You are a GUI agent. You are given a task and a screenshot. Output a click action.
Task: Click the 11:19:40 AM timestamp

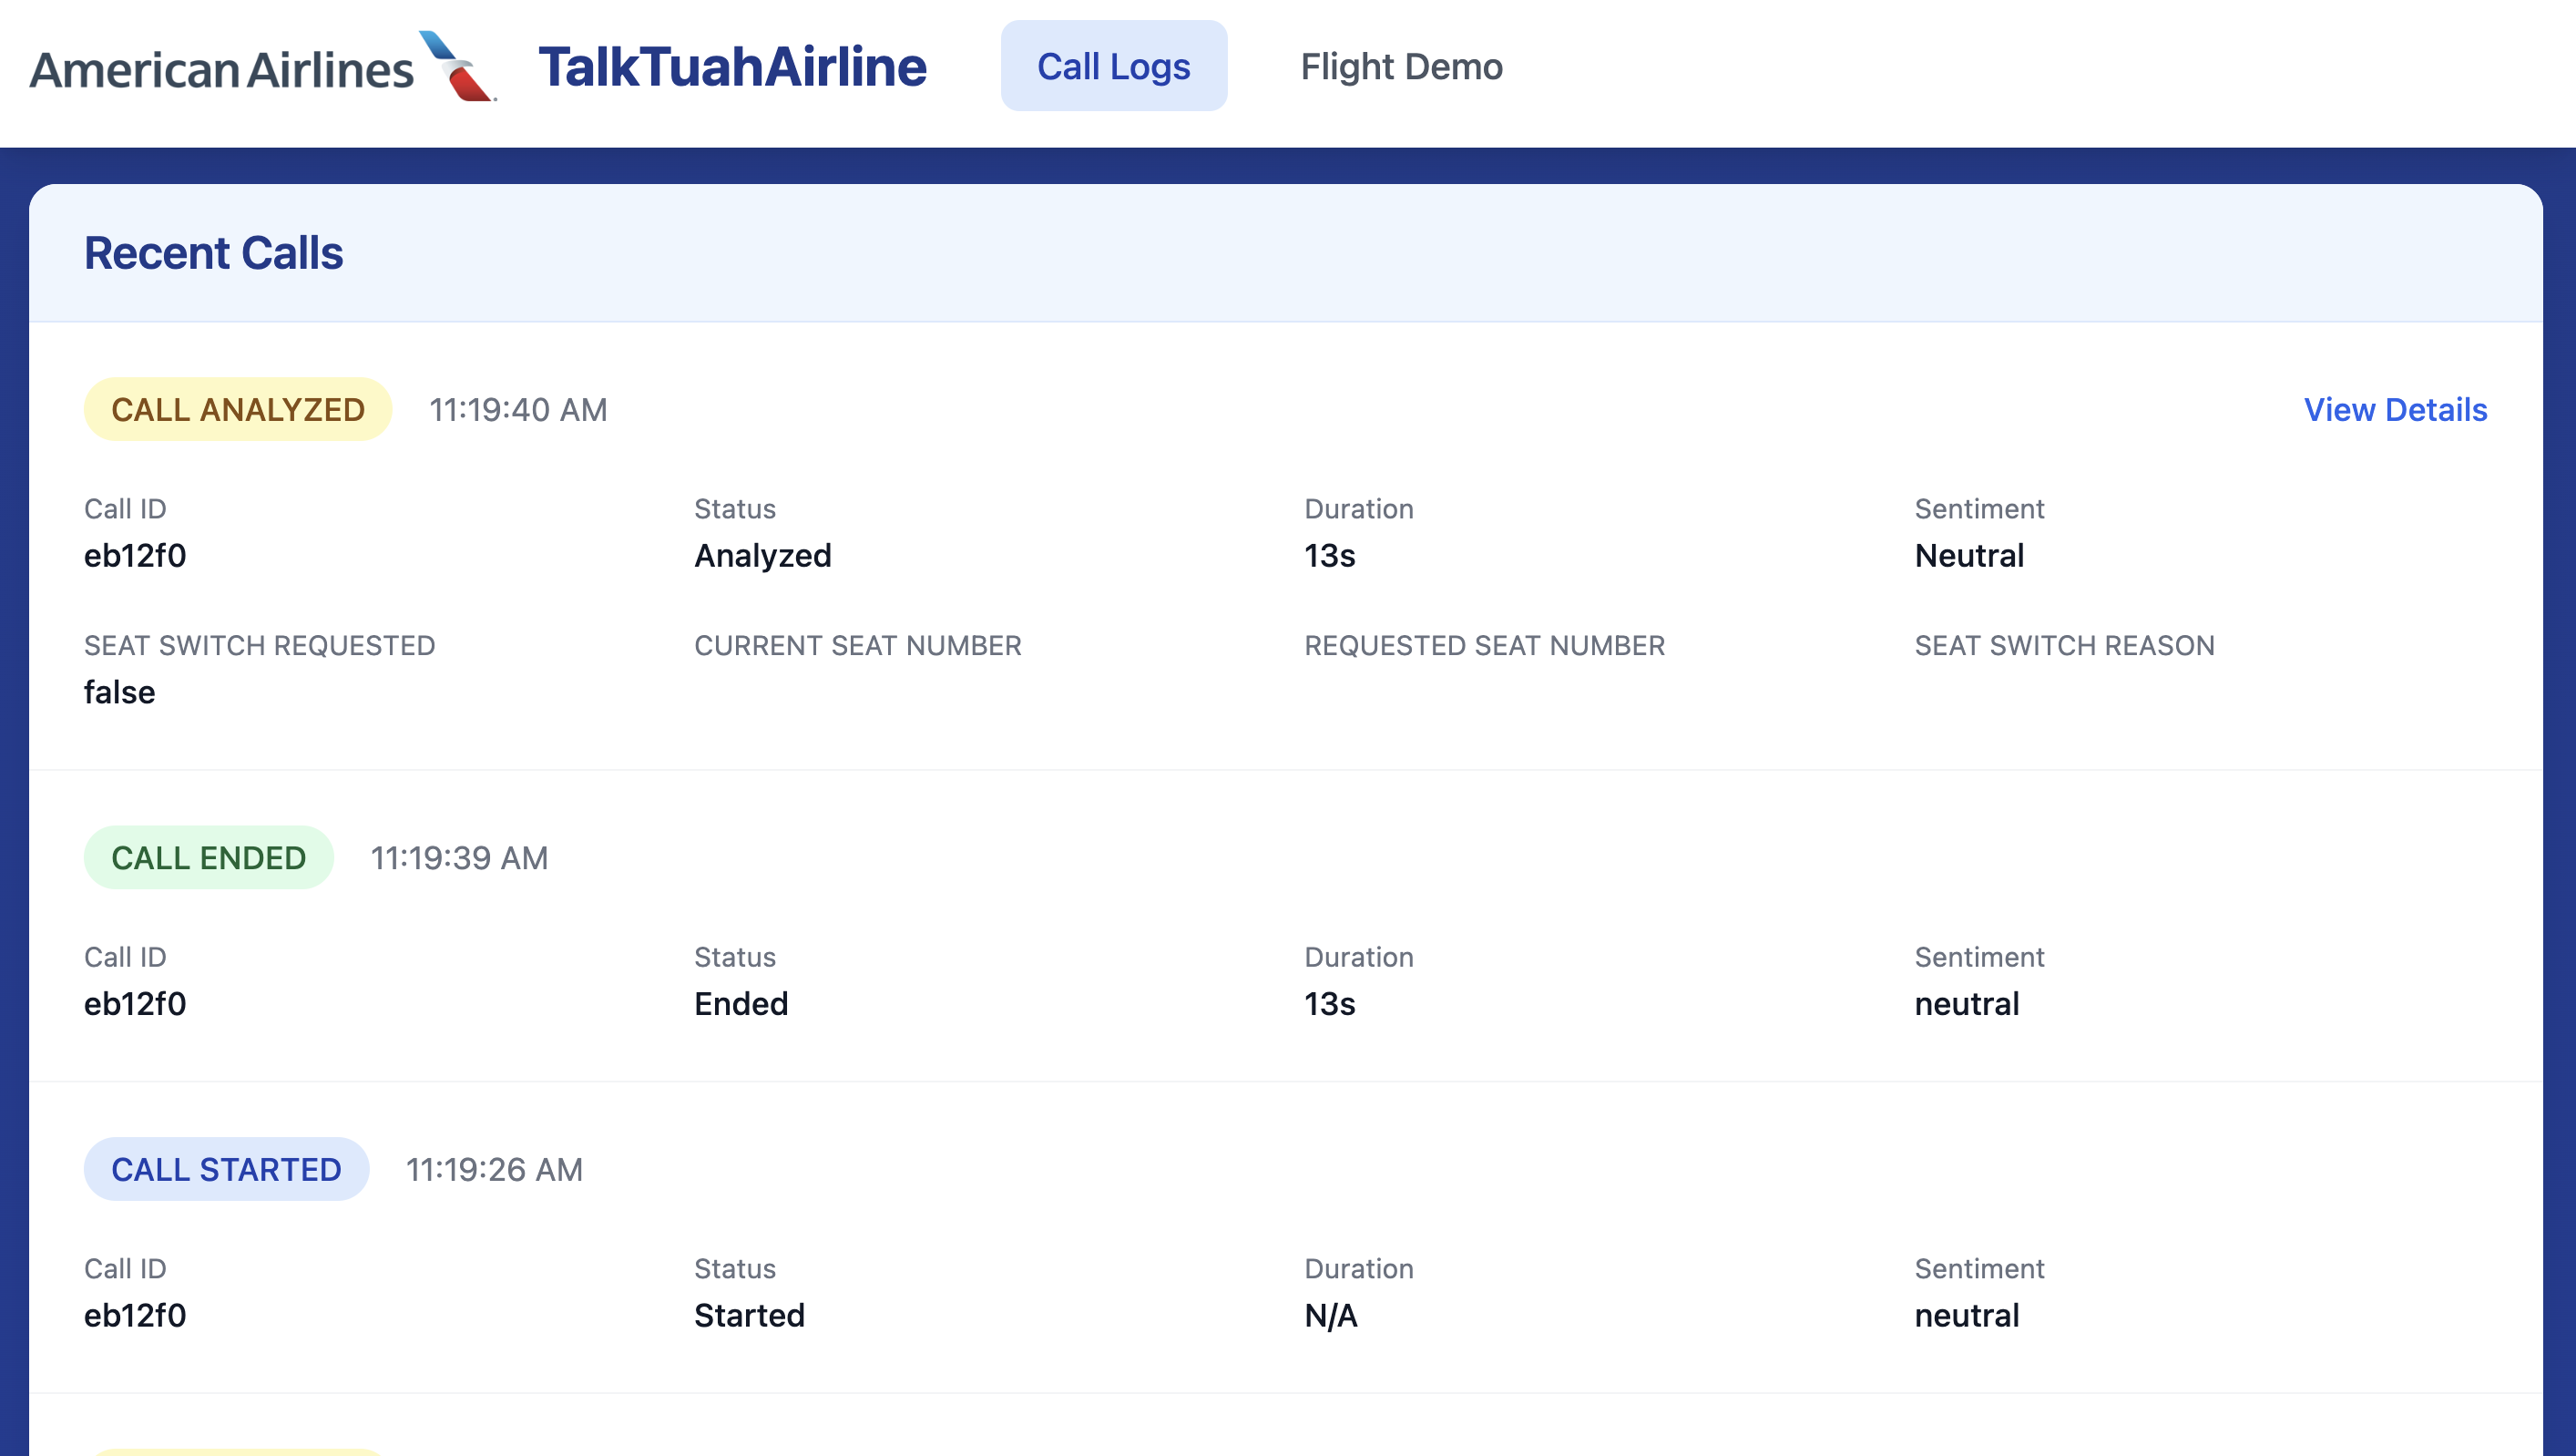click(x=518, y=409)
